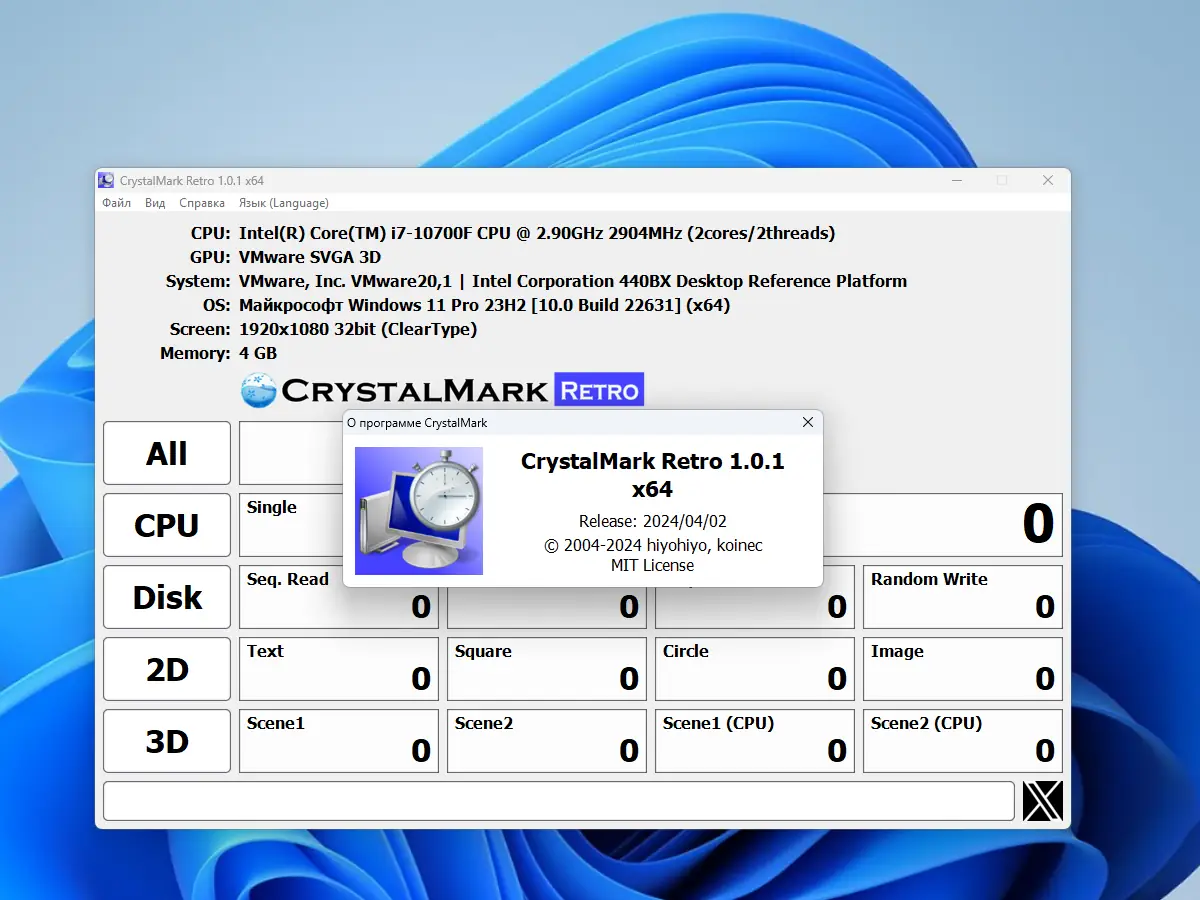This screenshot has height=900, width=1200.
Task: Click the '1920x1080 32bit (ClearType)' screen text
Action: pyautogui.click(x=358, y=329)
